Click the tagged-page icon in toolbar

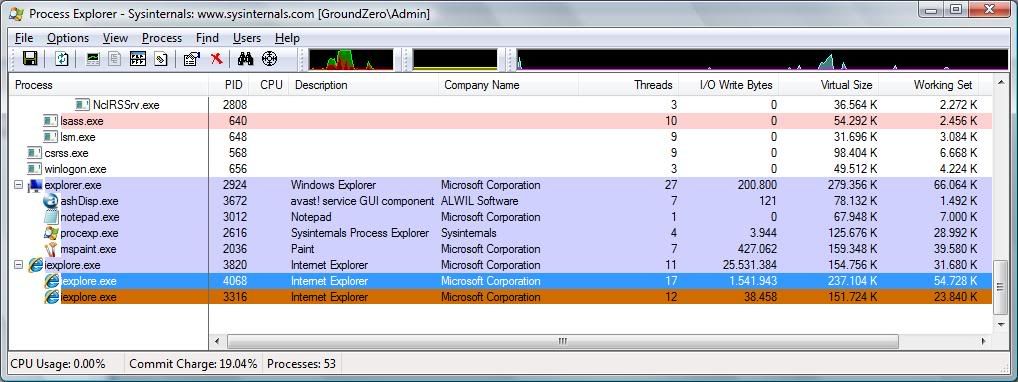pos(160,59)
